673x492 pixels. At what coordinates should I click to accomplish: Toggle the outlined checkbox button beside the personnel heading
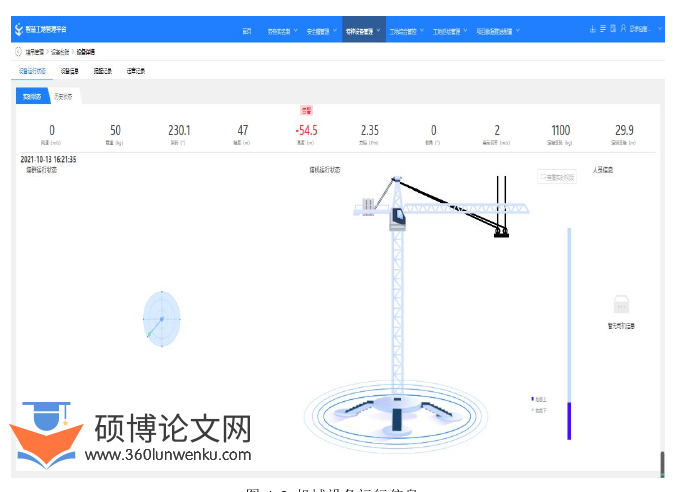coord(557,177)
